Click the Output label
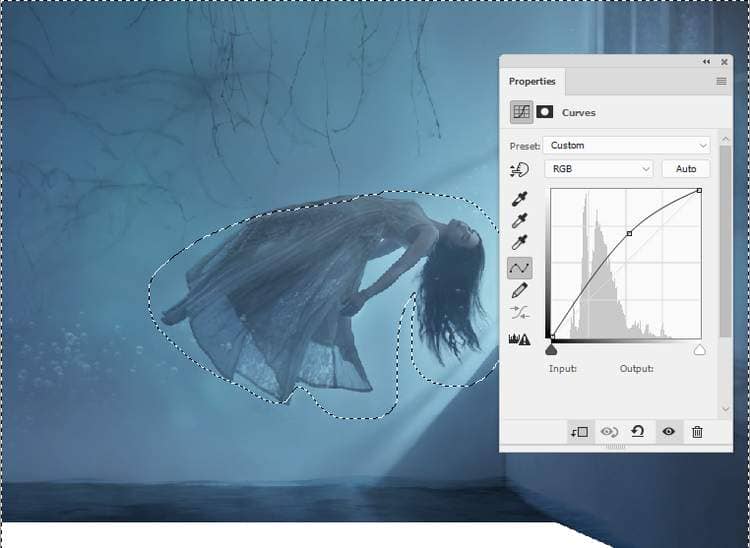This screenshot has height=548, width=750. pyautogui.click(x=637, y=369)
